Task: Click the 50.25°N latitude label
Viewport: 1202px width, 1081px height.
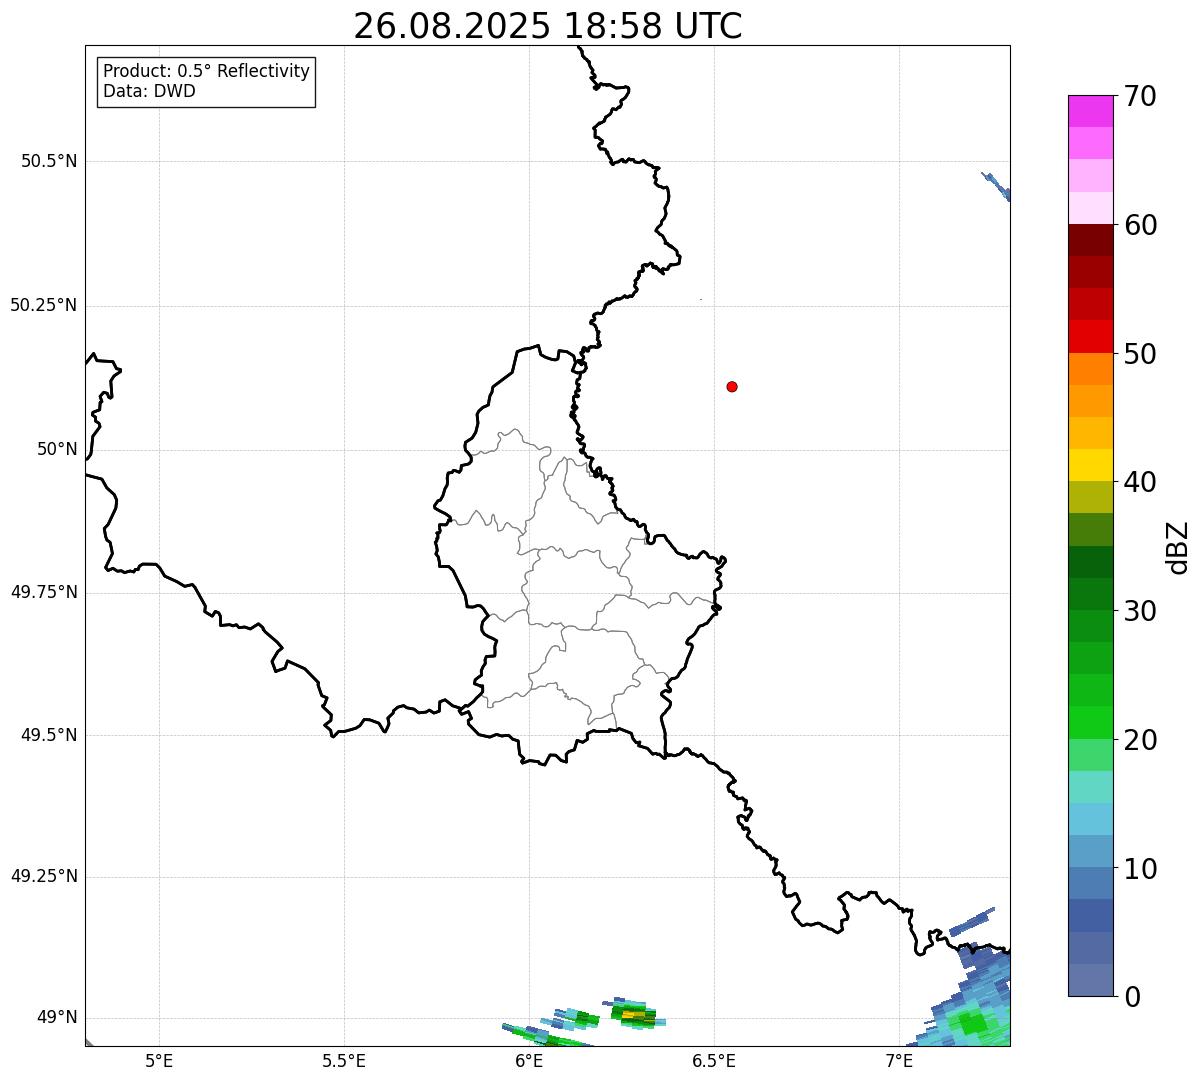Action: coord(44,305)
